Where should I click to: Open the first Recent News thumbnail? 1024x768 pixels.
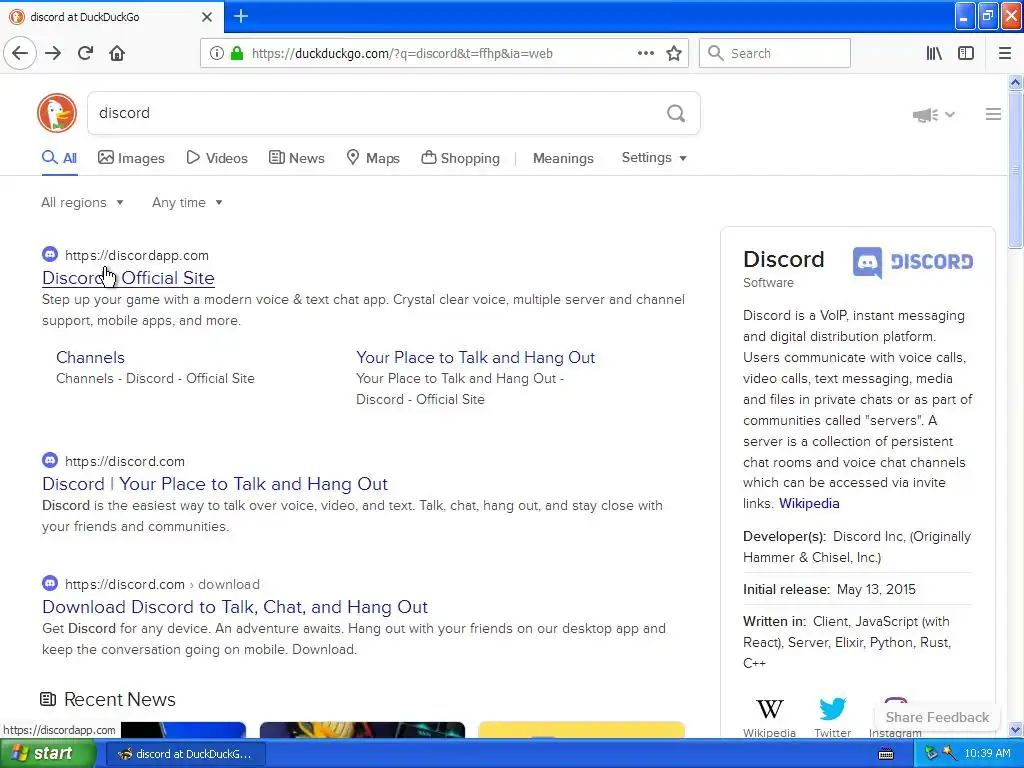[x=184, y=729]
